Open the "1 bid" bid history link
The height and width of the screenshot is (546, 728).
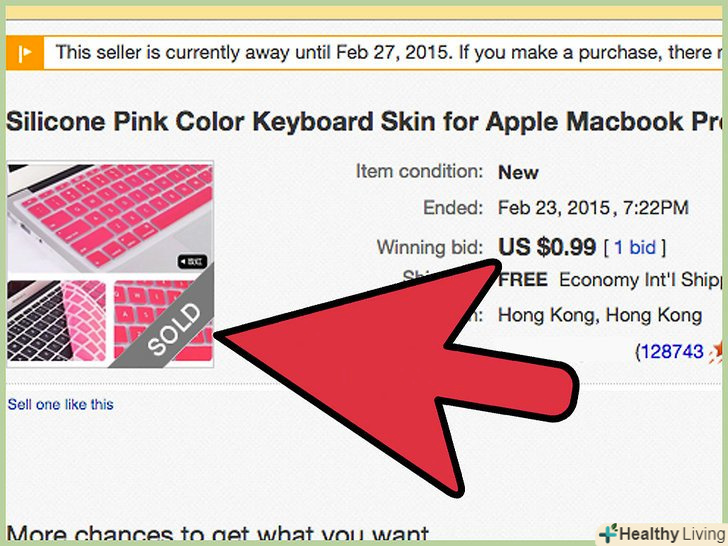(x=633, y=247)
